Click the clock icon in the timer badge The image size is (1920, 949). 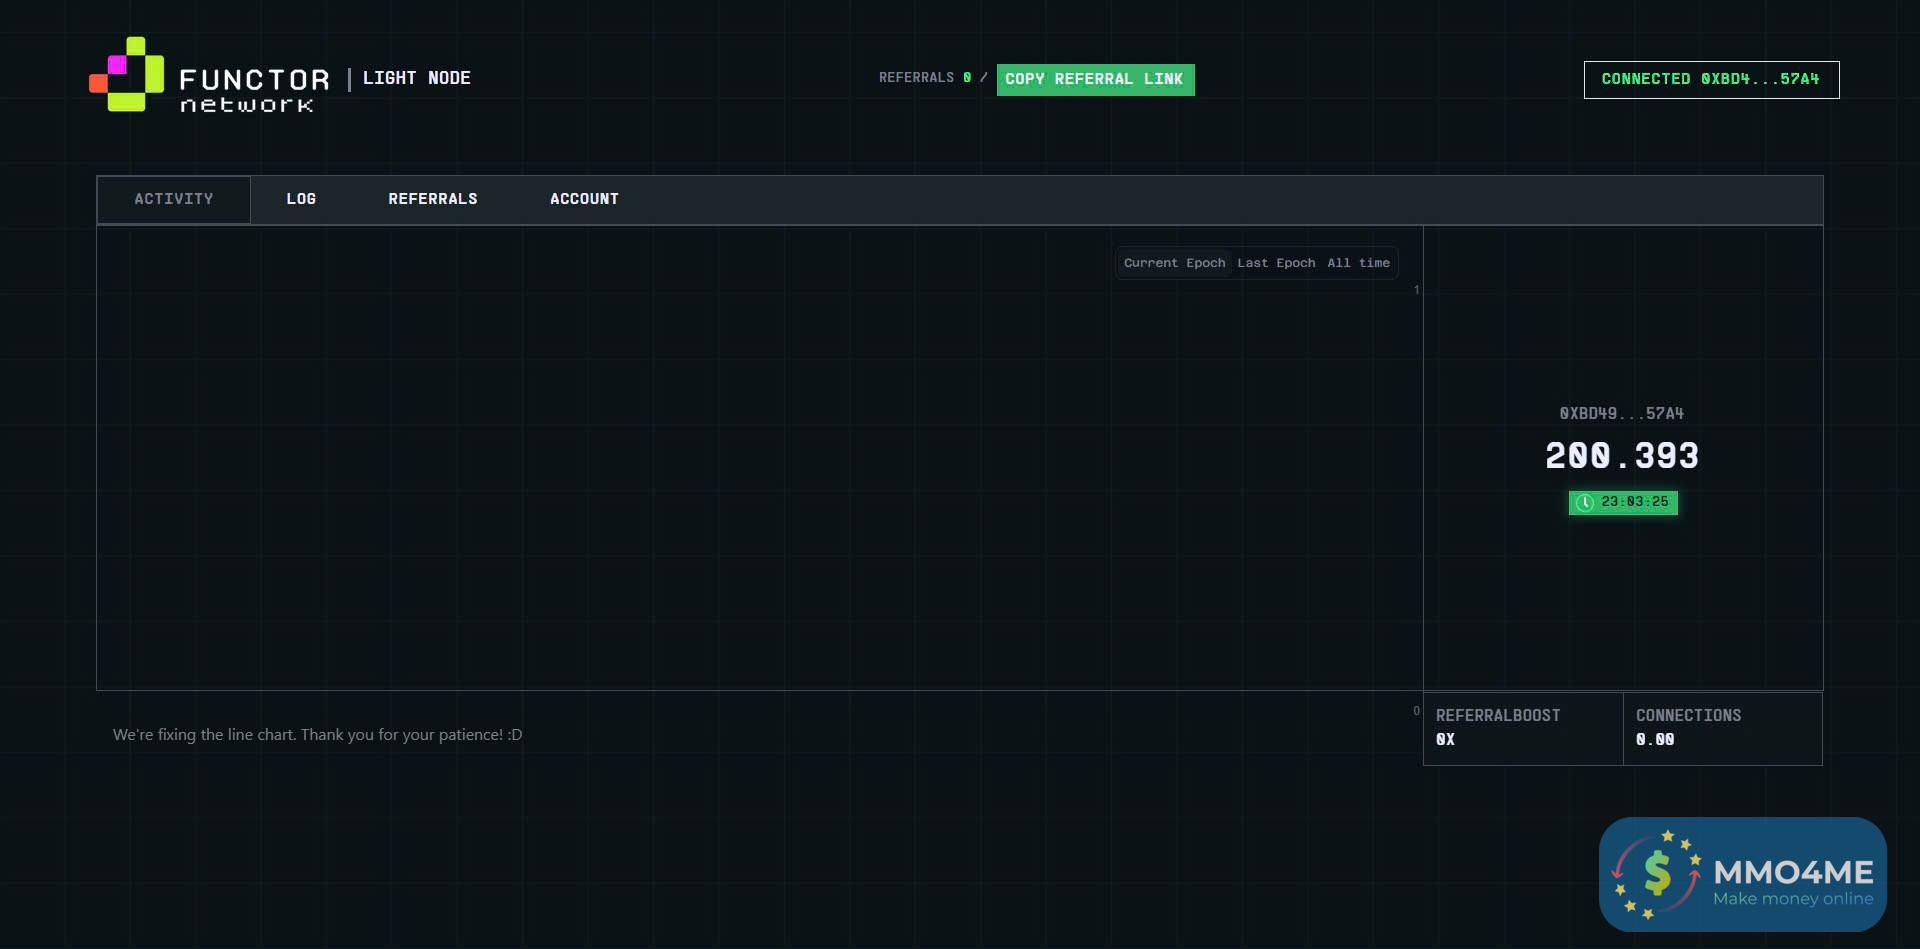click(x=1585, y=503)
